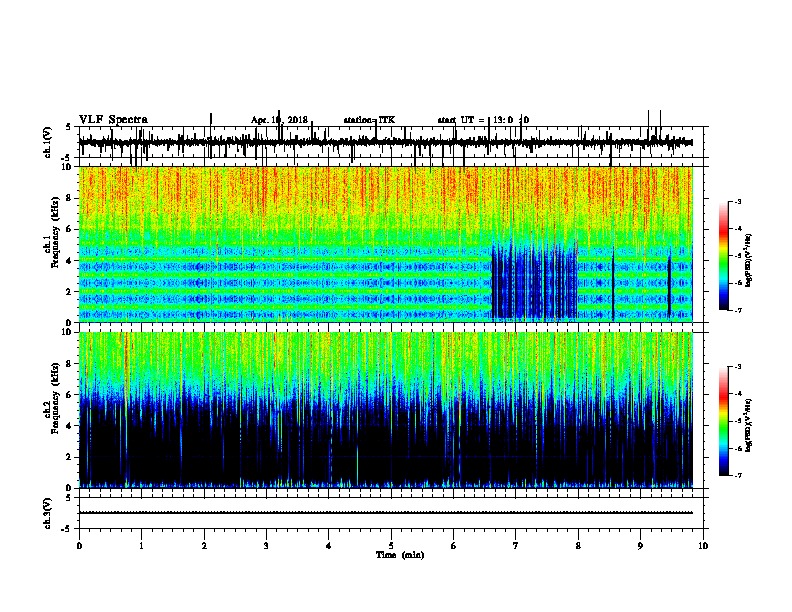The width and height of the screenshot is (792, 612).
Task: Click the "Time (min)" axis label
Action: tap(400, 555)
